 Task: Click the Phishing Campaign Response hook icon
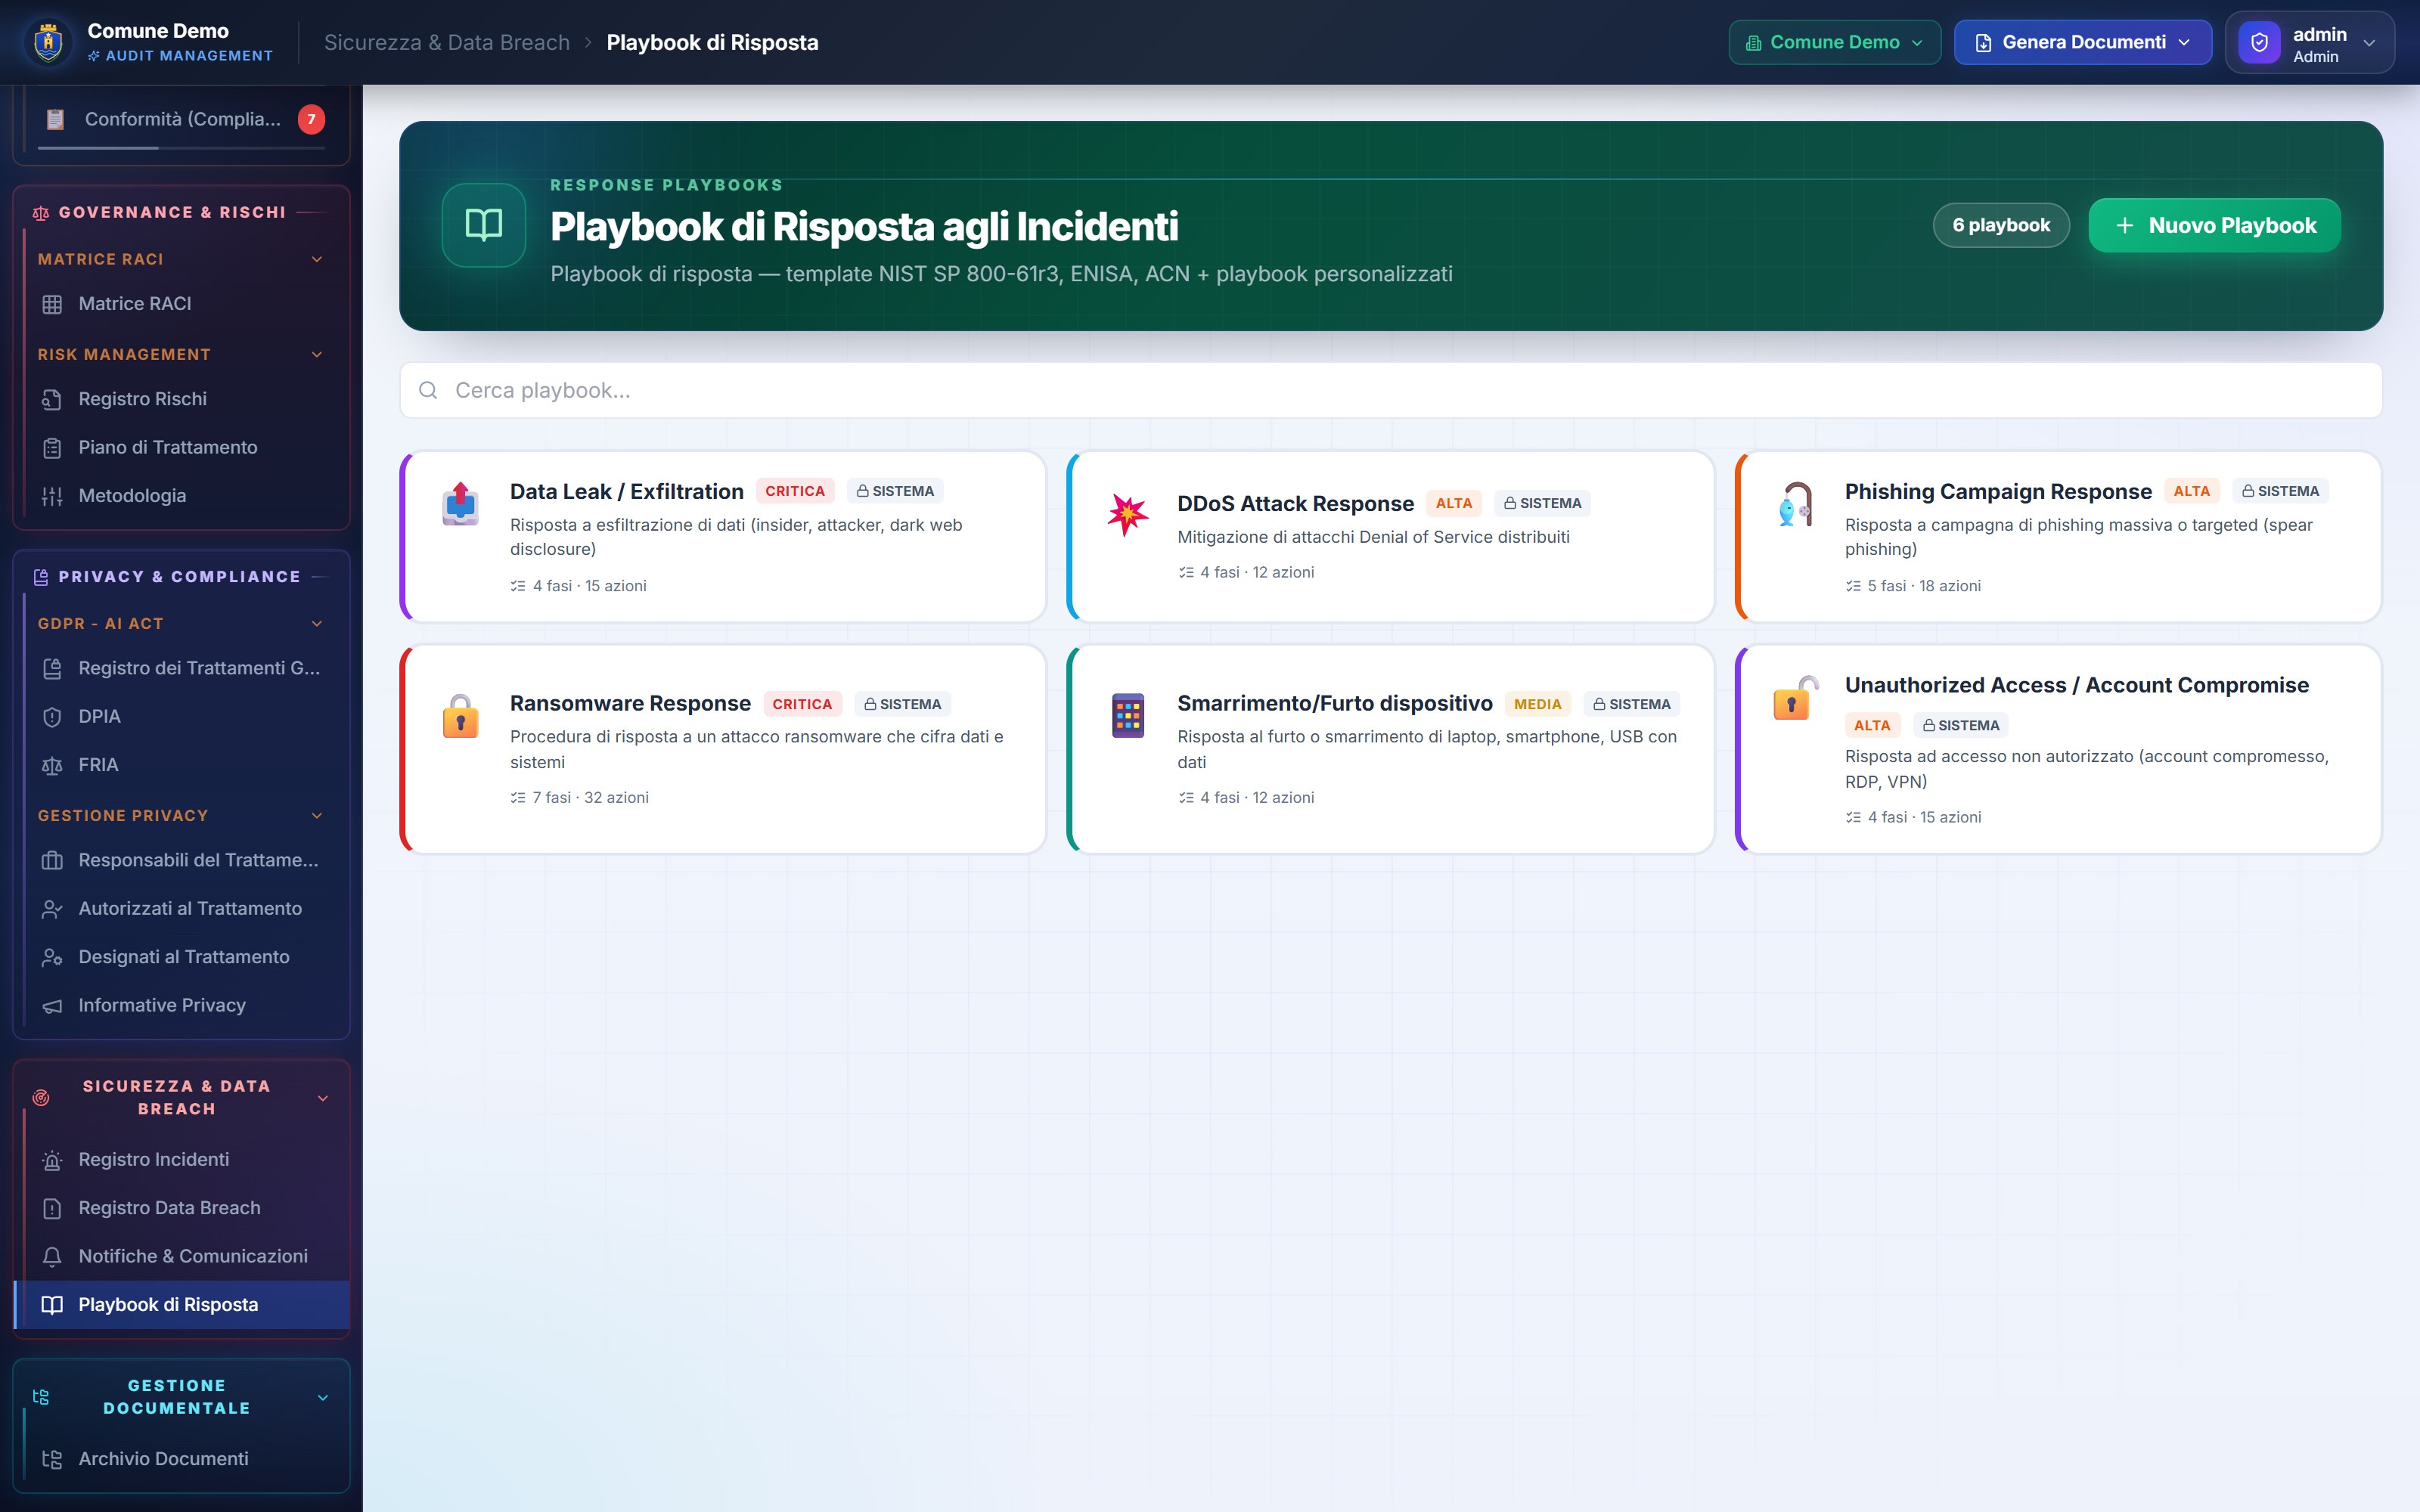[x=1796, y=503]
